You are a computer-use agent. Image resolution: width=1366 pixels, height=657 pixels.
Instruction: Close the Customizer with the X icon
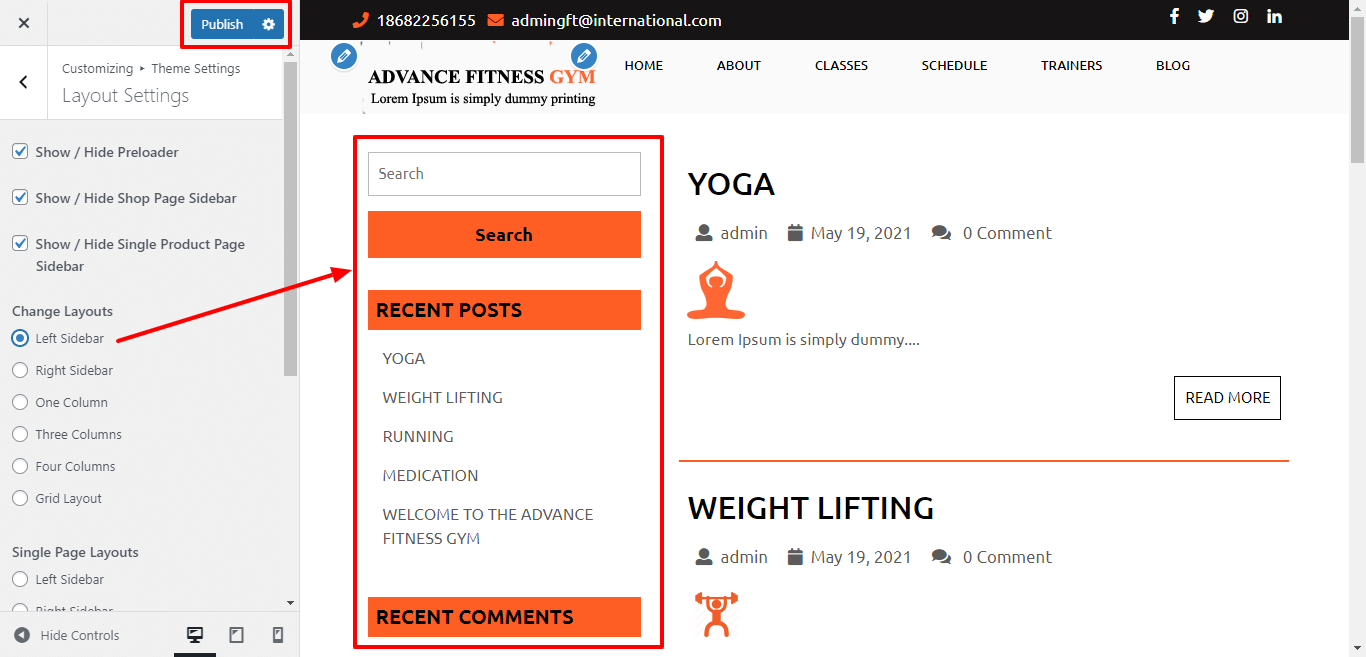click(x=24, y=23)
